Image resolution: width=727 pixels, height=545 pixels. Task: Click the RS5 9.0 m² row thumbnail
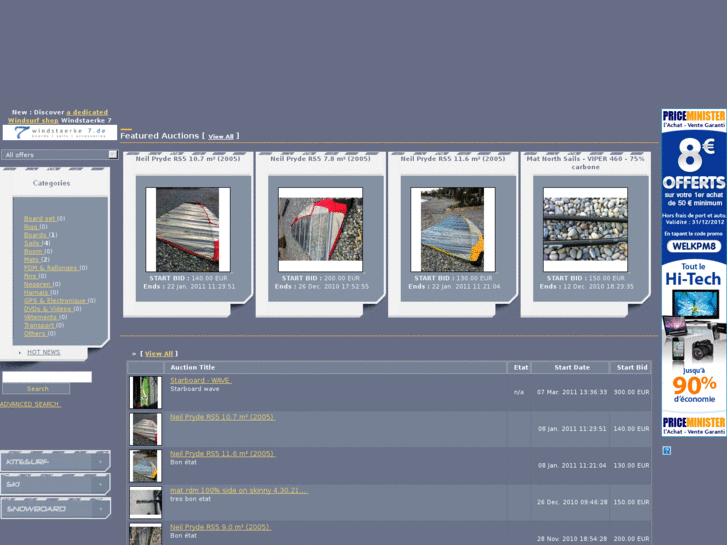click(146, 534)
